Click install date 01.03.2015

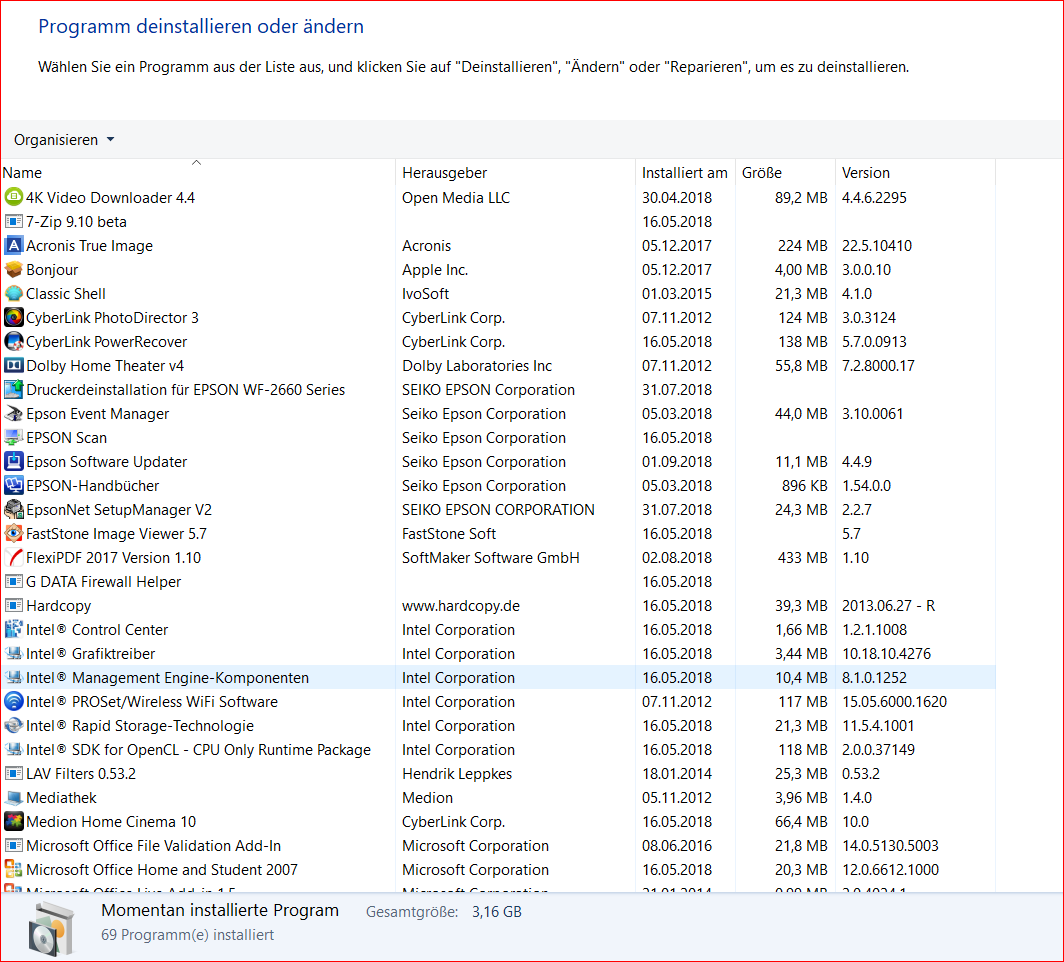[x=677, y=294]
